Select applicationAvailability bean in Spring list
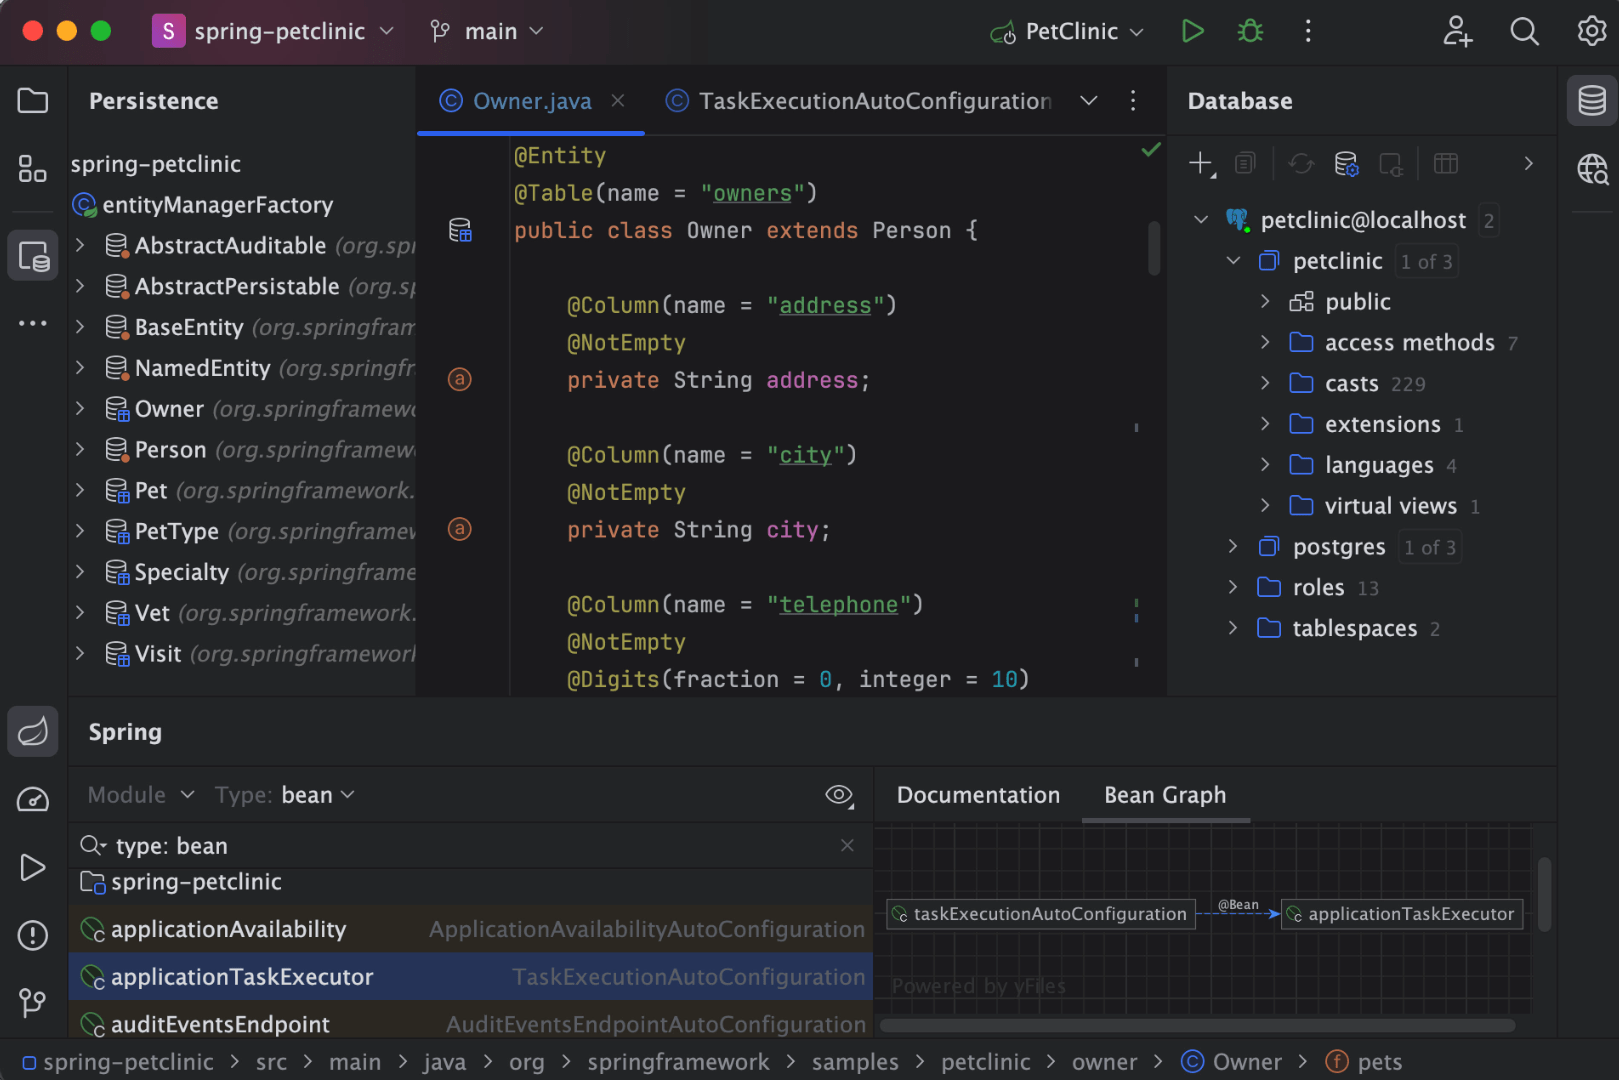1619x1080 pixels. [x=228, y=929]
